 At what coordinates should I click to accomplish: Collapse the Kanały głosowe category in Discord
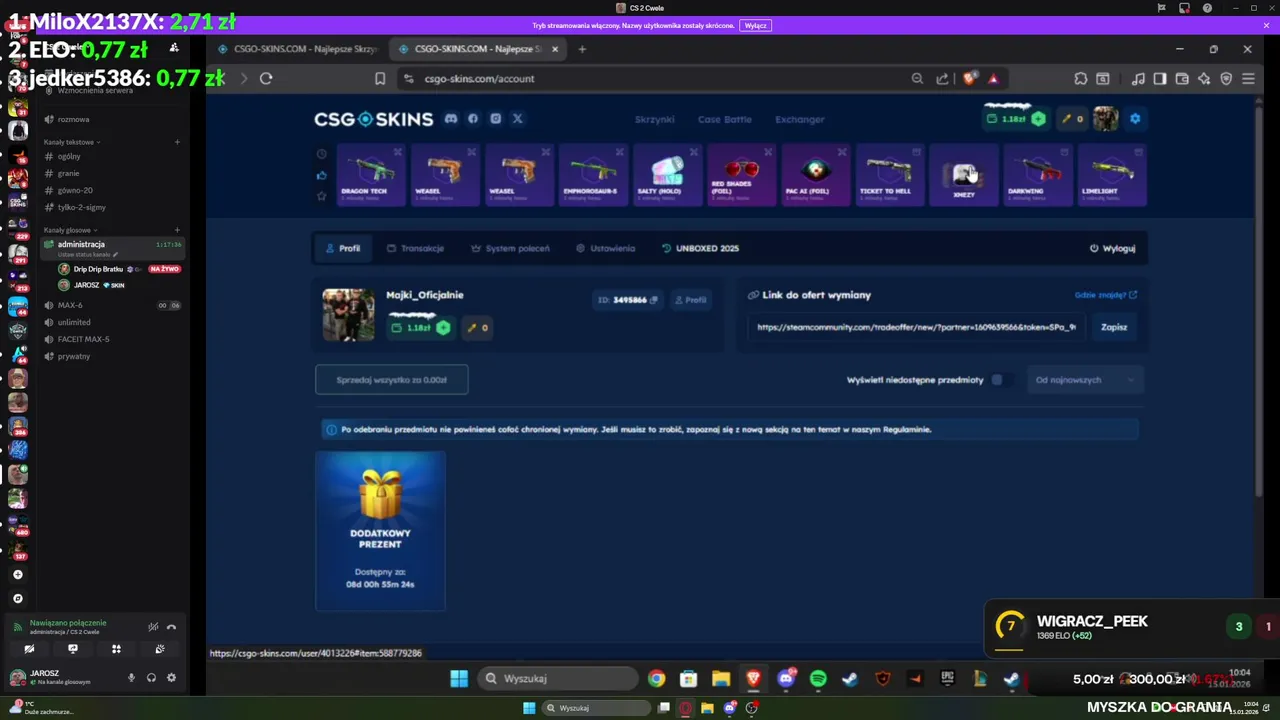pyautogui.click(x=69, y=230)
